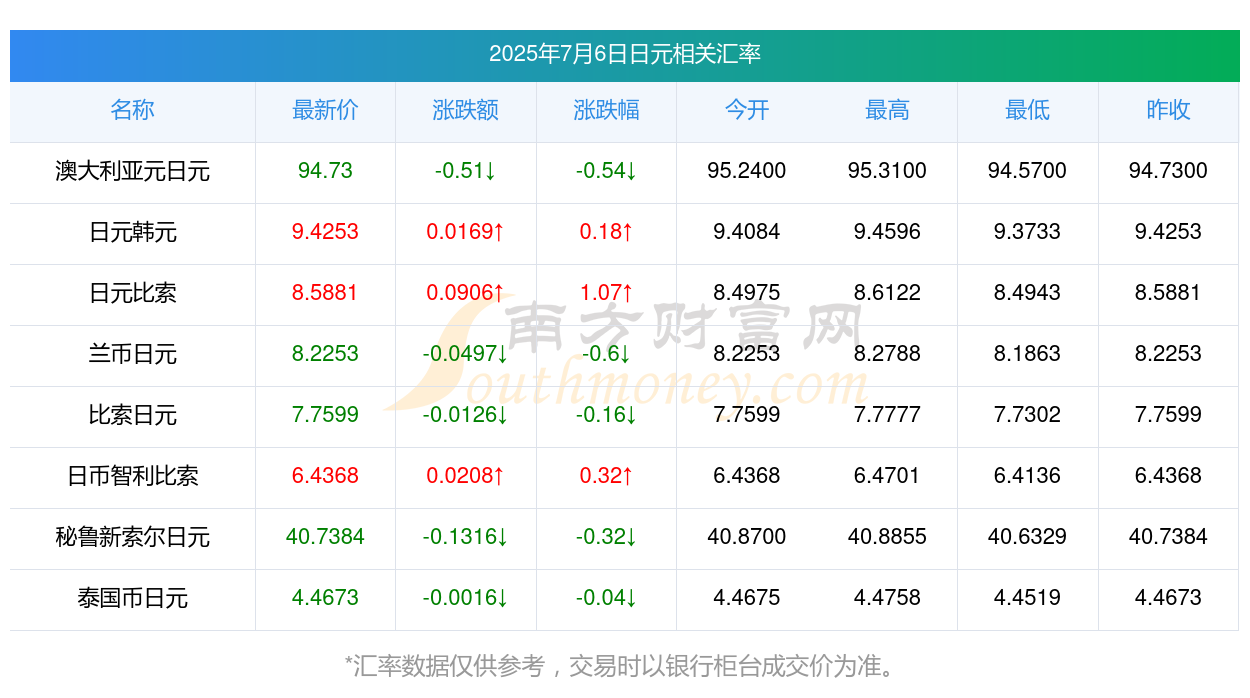Click change percent 0.32↑

[x=606, y=476]
